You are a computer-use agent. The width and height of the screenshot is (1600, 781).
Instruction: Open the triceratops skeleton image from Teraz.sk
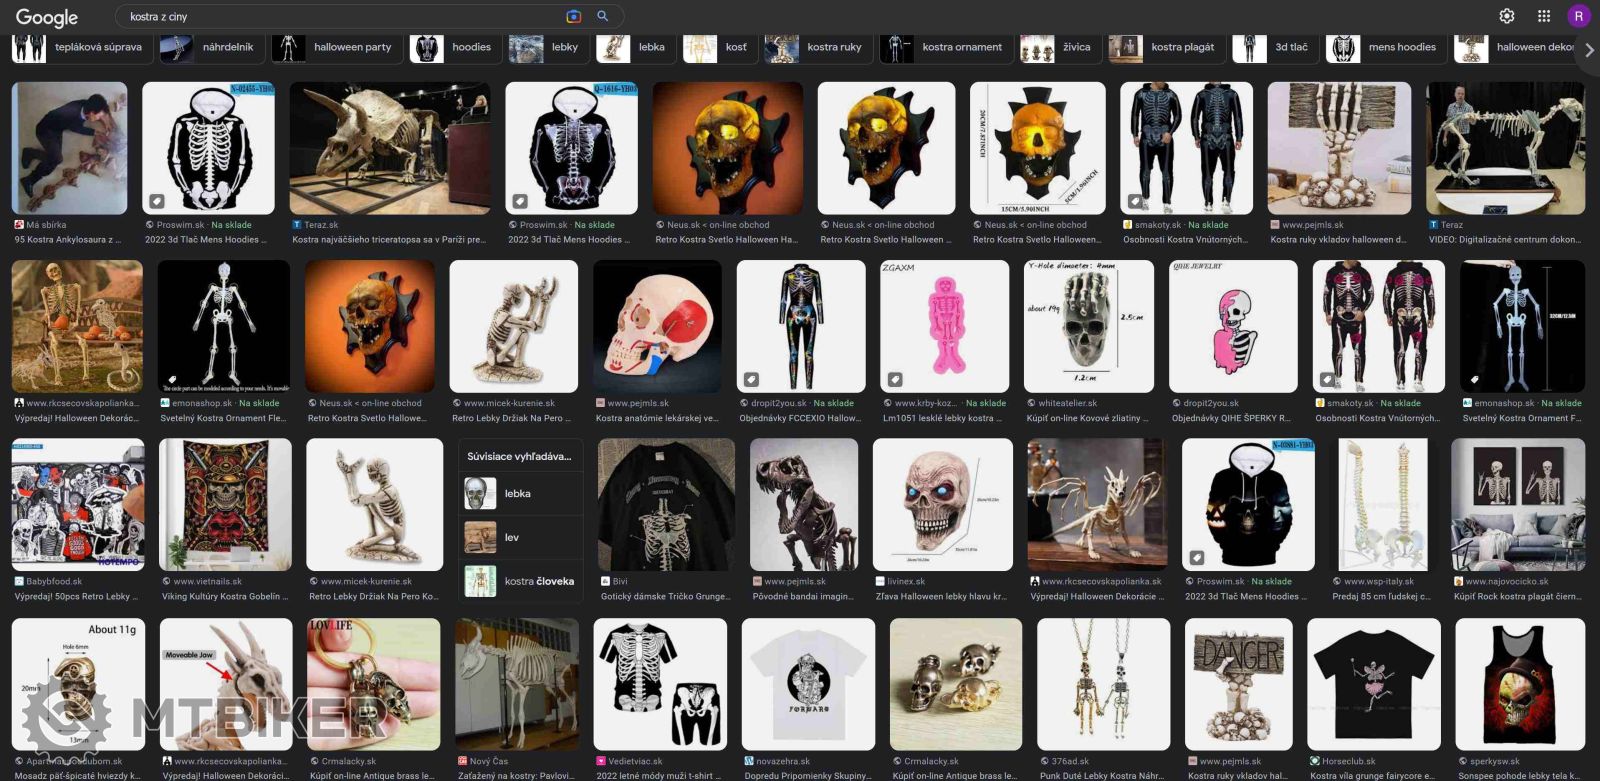click(389, 148)
